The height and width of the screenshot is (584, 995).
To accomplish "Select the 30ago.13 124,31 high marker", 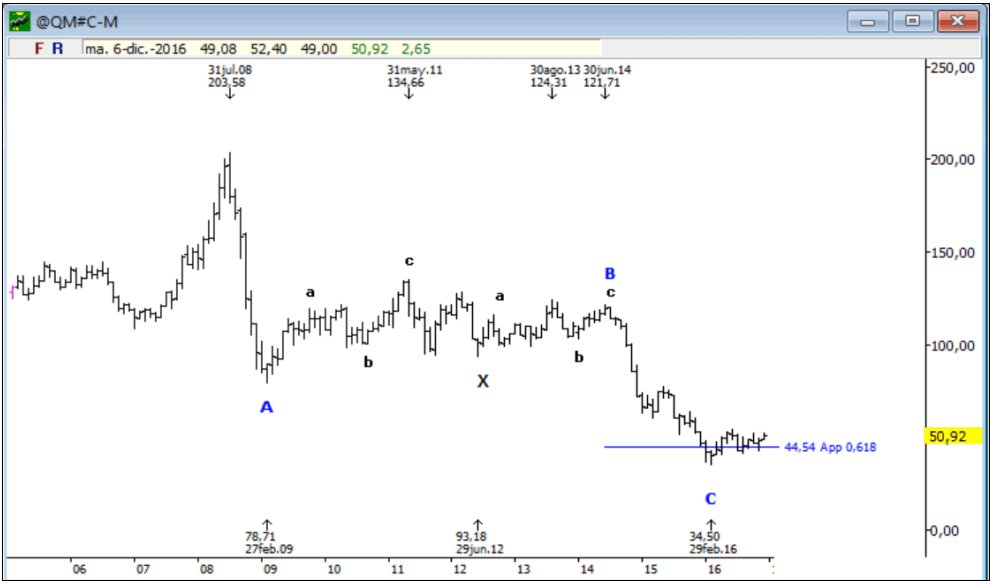I will (555, 81).
